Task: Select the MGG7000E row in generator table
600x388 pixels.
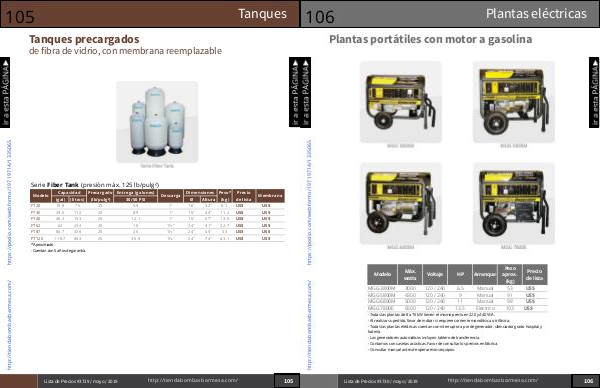Action: click(457, 308)
